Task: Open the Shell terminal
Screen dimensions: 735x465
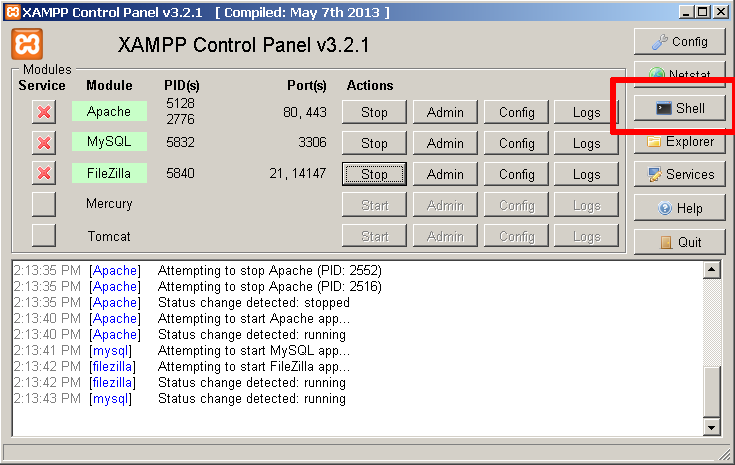Action: (679, 108)
